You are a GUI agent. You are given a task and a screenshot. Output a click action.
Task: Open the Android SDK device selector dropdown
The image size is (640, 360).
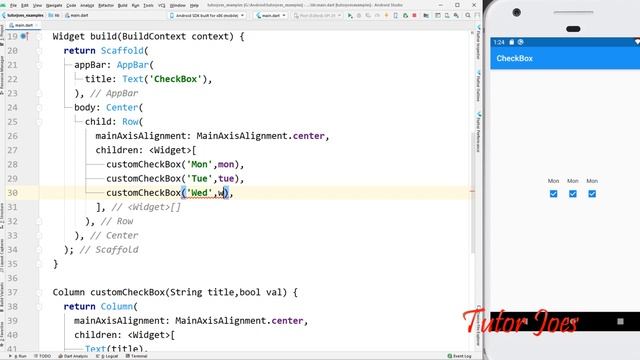coord(207,16)
